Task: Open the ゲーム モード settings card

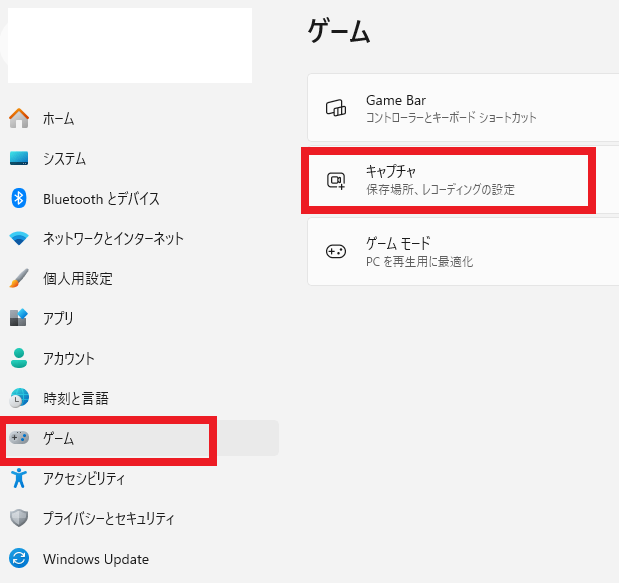Action: point(462,252)
